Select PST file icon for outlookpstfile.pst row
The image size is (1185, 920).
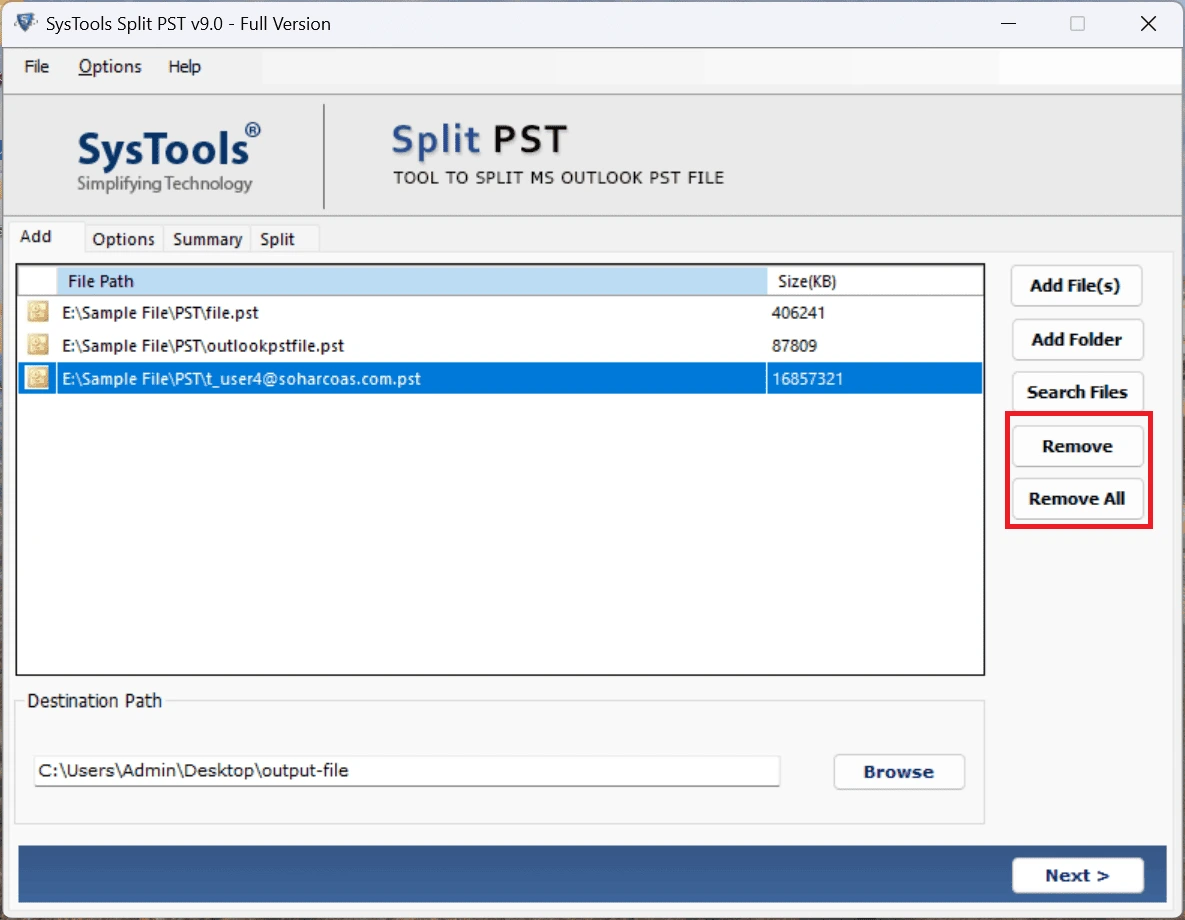(x=37, y=345)
